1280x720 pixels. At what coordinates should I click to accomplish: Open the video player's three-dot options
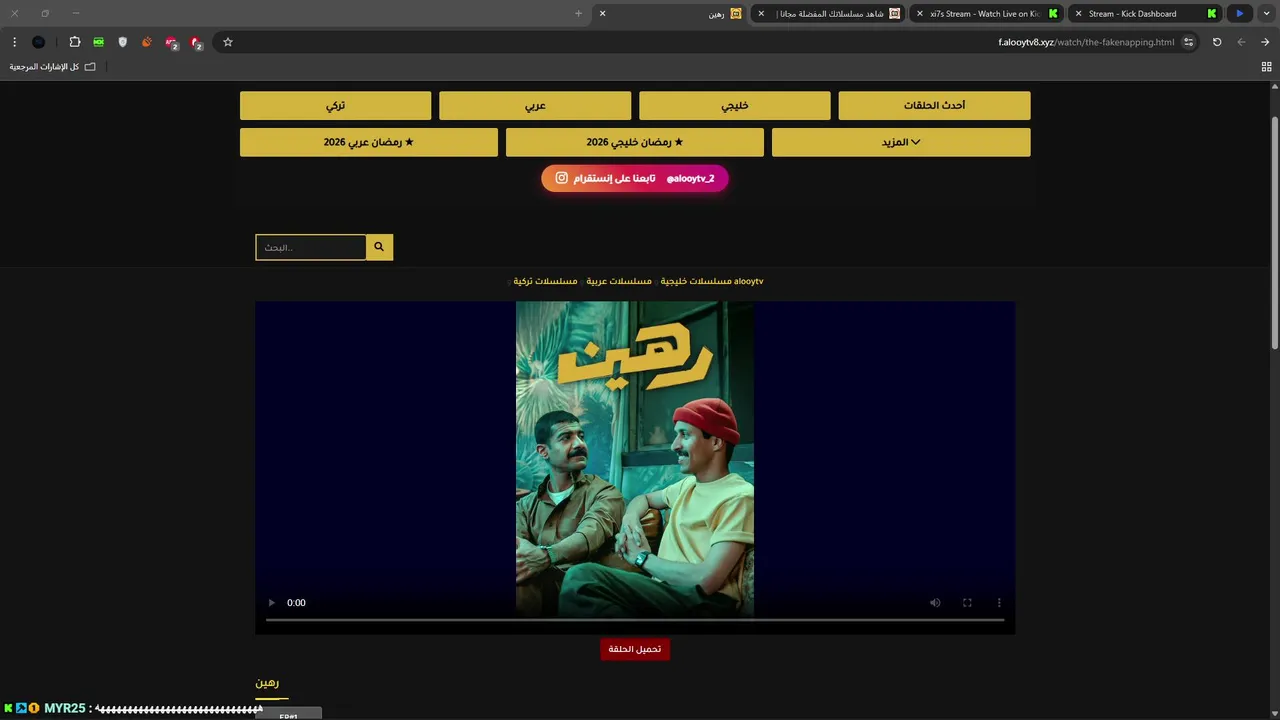point(999,603)
